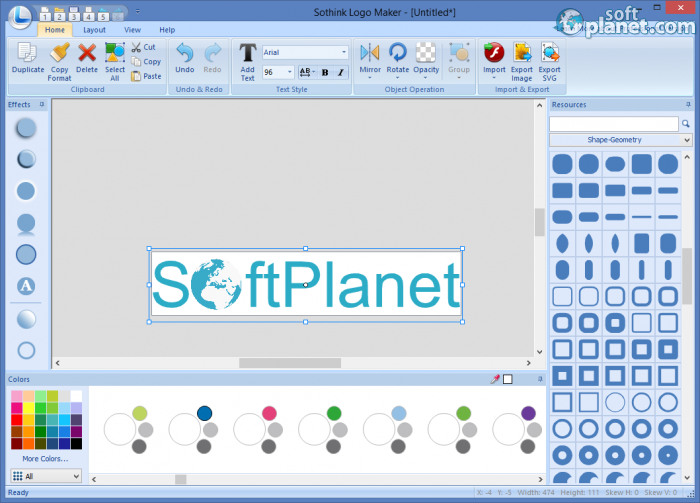Pin the Effects panel

click(42, 104)
